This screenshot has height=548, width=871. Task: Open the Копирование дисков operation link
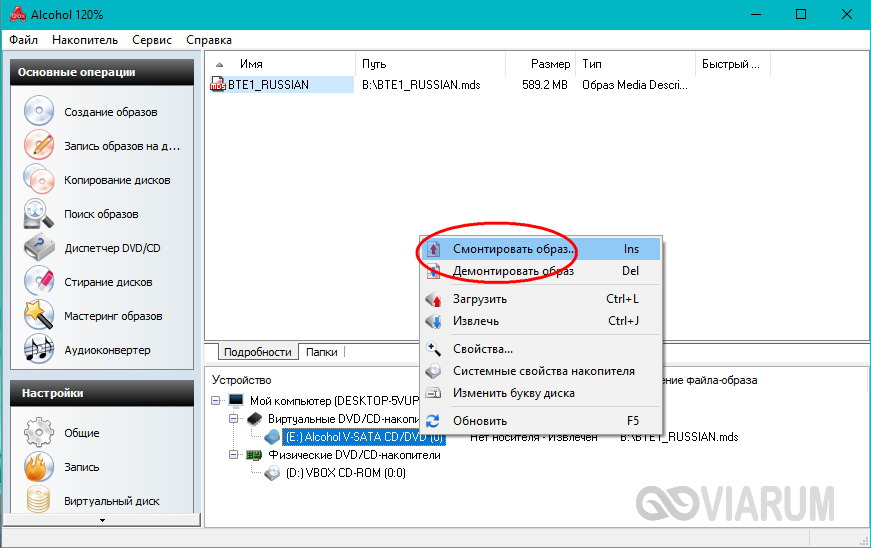click(117, 180)
